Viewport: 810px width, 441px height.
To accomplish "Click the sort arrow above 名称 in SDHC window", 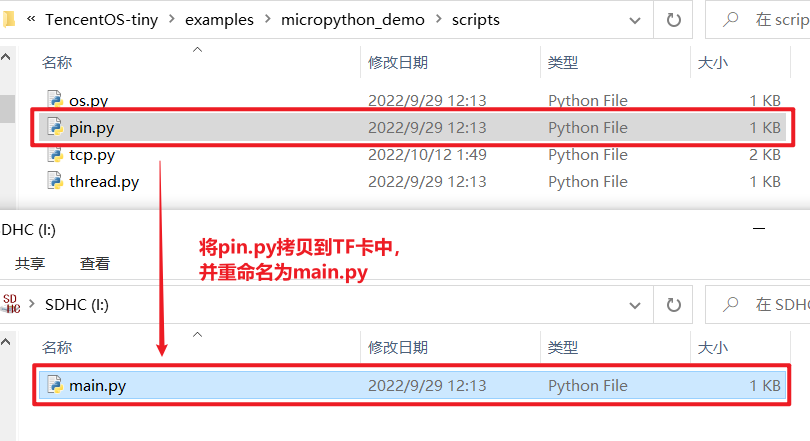I will [x=197, y=335].
